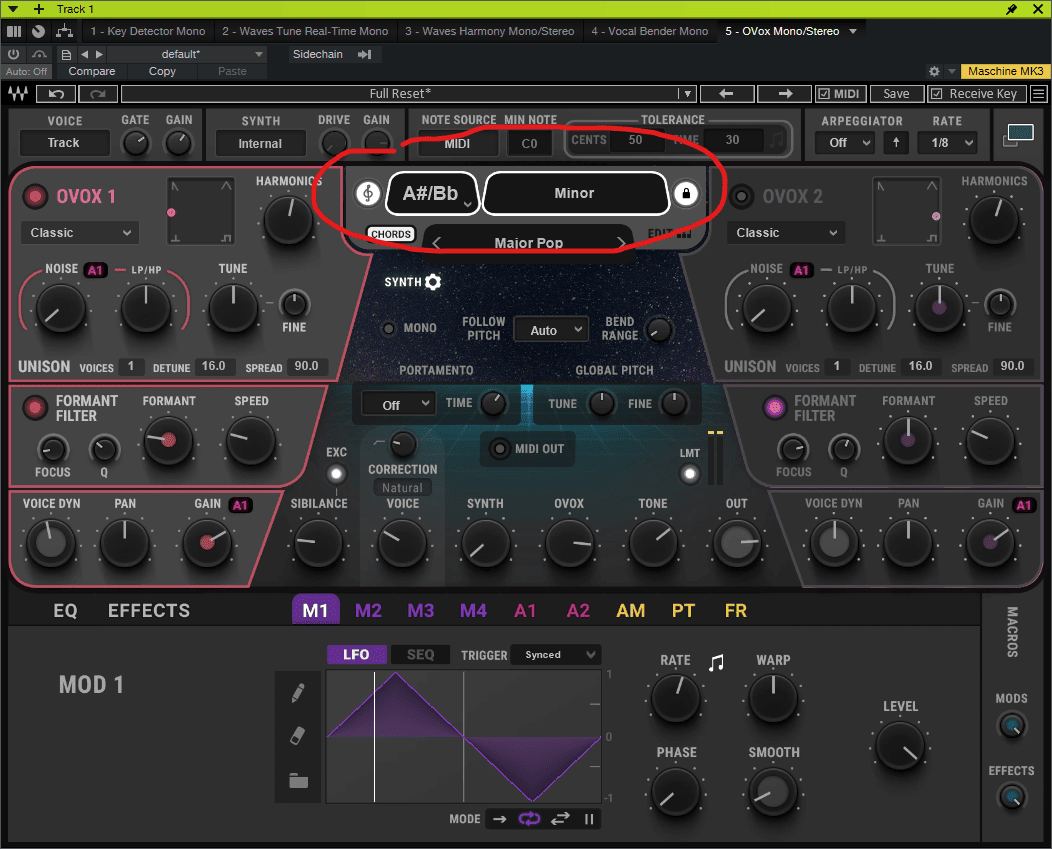Open the plugin hamburger menu
This screenshot has width=1052, height=849.
point(1039,94)
